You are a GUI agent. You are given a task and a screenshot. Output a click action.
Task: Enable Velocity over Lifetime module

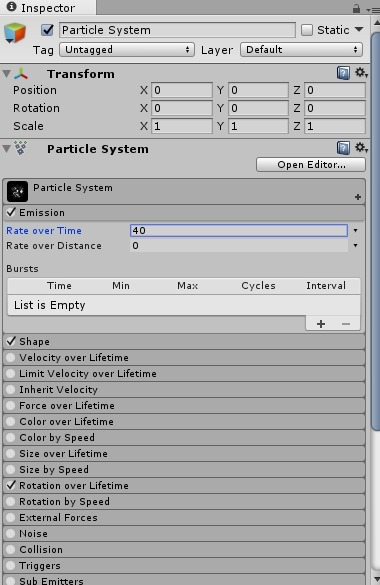tap(11, 357)
